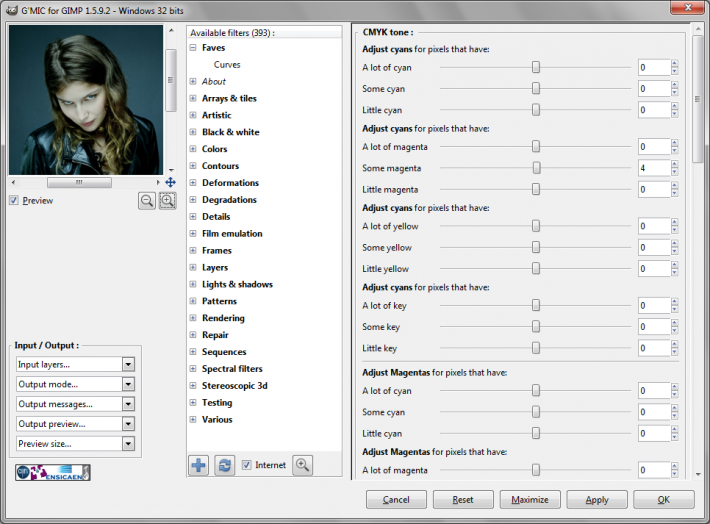Screen dimensions: 710x524
Task: Open the Preview size dropdown
Action: [x=76, y=443]
